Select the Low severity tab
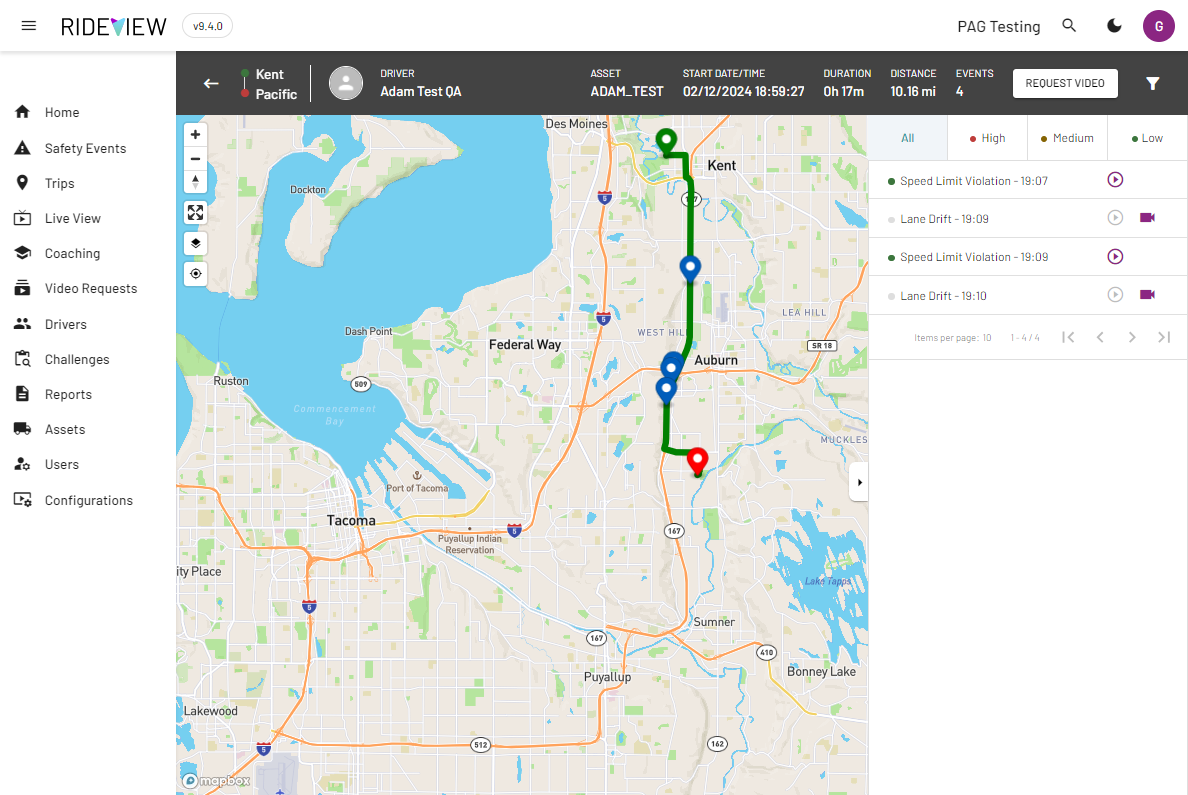This screenshot has height=795, width=1188. tap(1147, 138)
